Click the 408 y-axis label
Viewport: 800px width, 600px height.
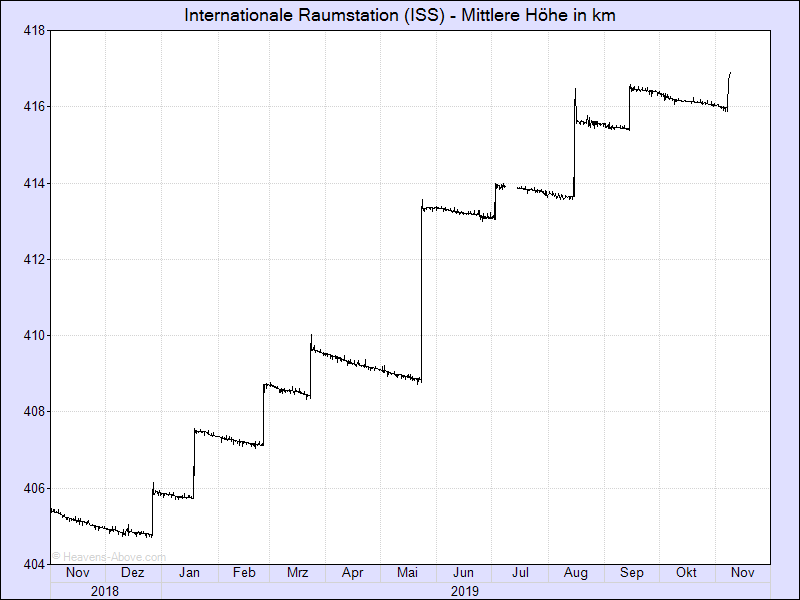(x=35, y=411)
